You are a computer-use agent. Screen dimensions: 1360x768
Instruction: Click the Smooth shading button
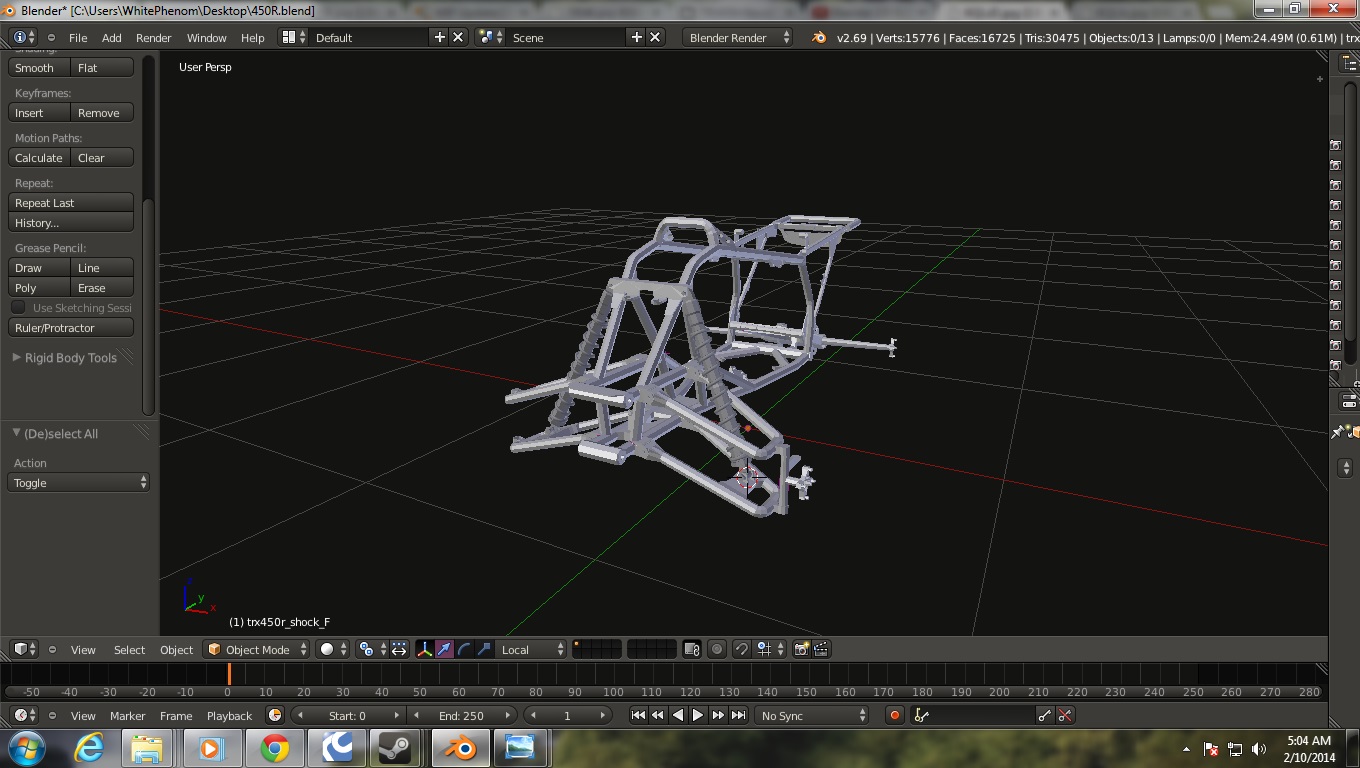(40, 67)
